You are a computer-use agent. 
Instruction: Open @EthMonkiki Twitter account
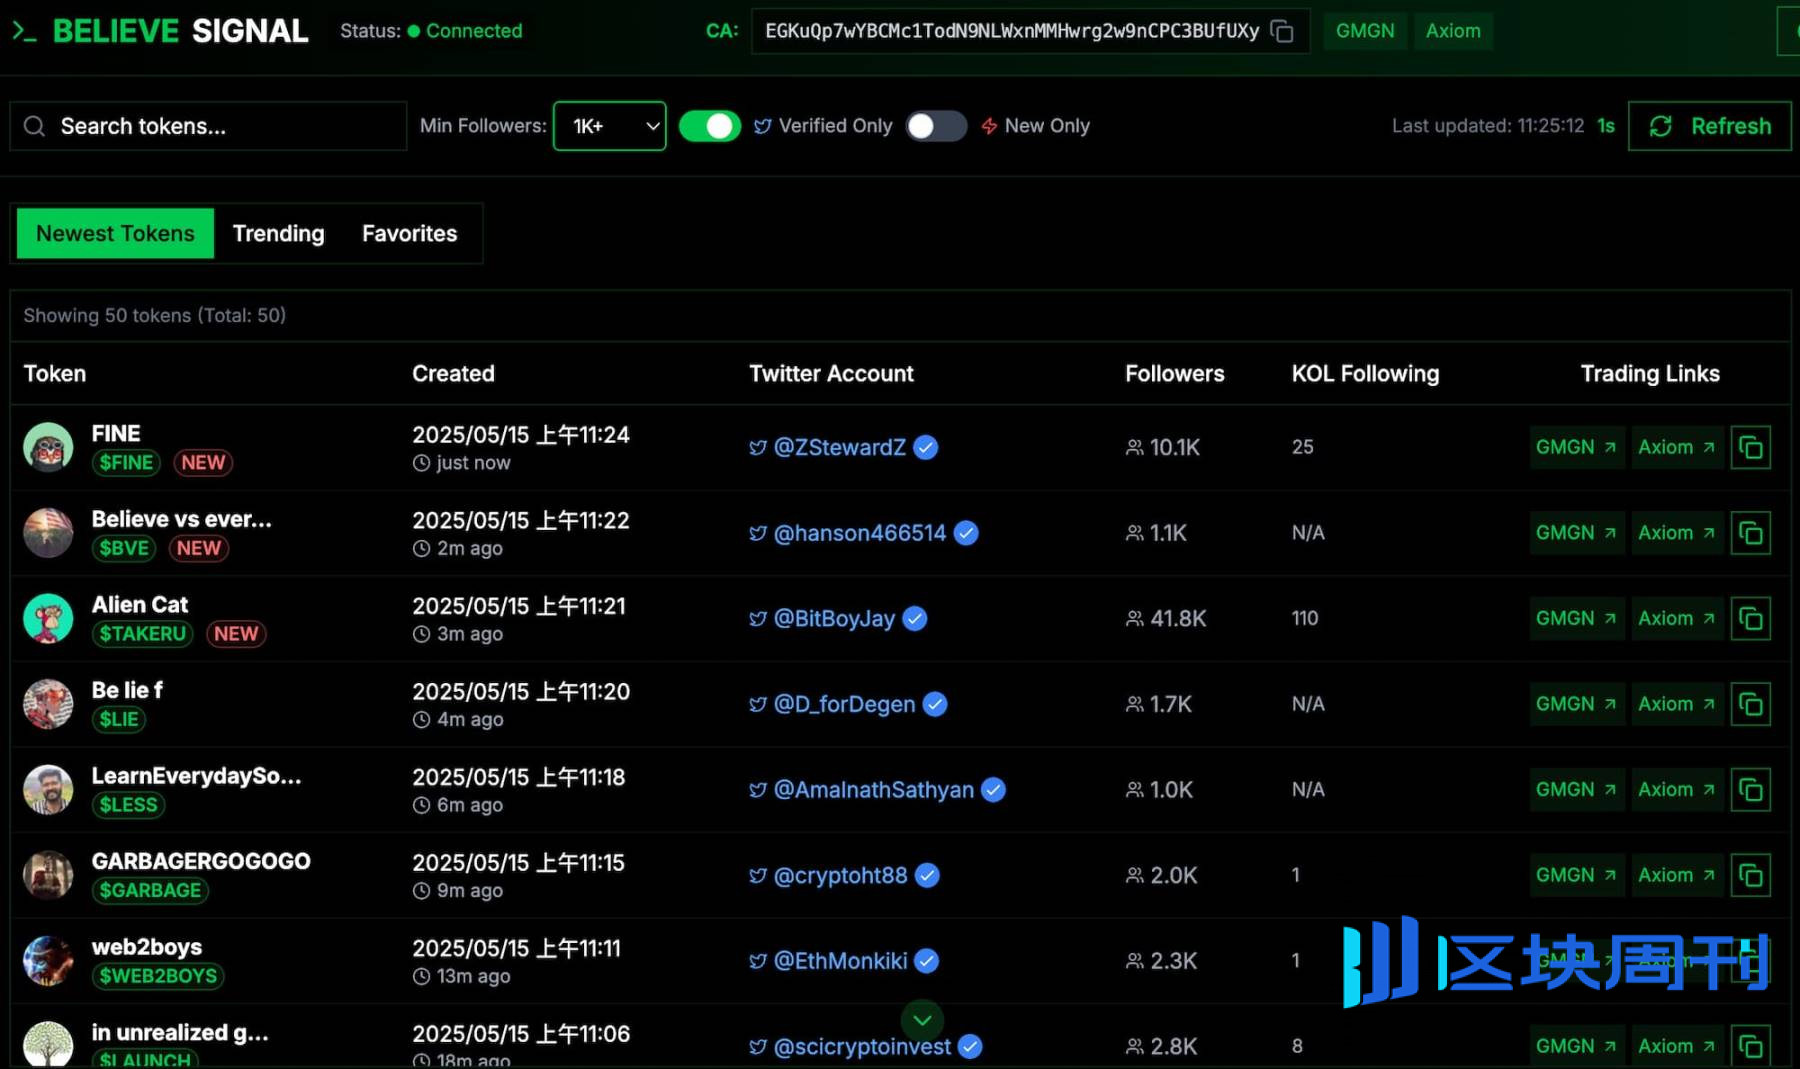click(x=840, y=961)
